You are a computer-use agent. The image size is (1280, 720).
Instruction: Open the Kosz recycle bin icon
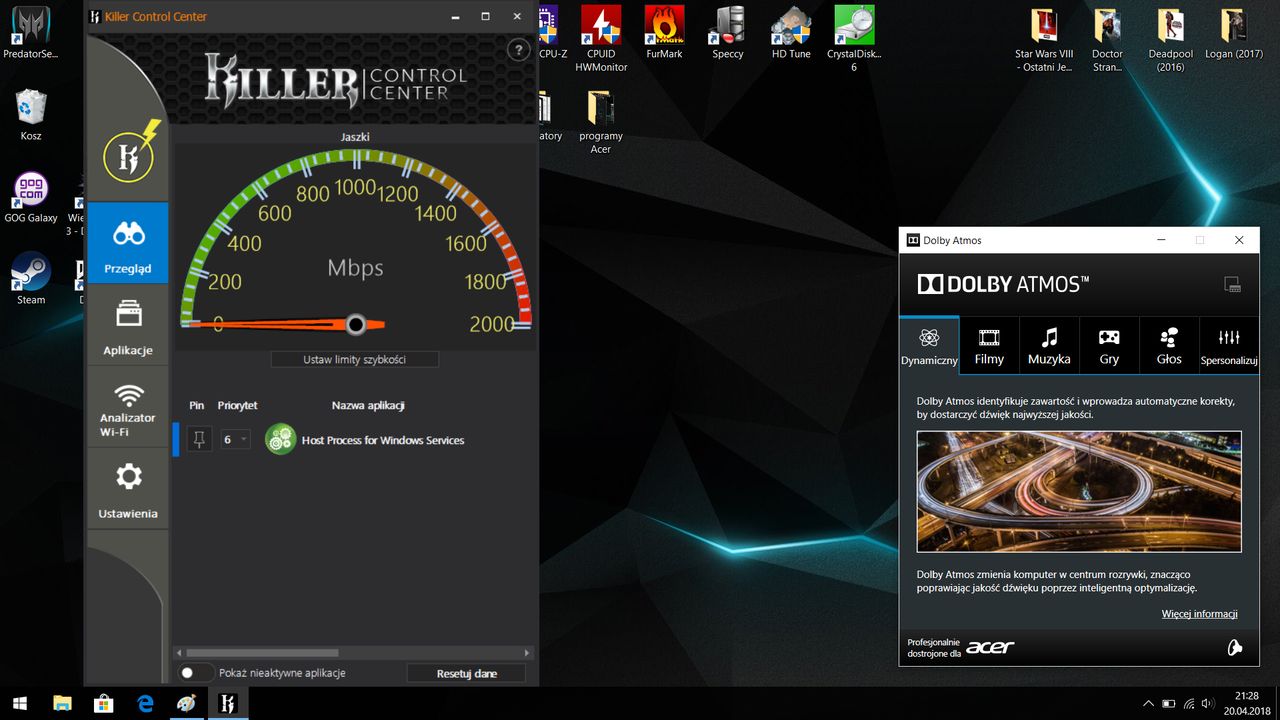[x=31, y=114]
